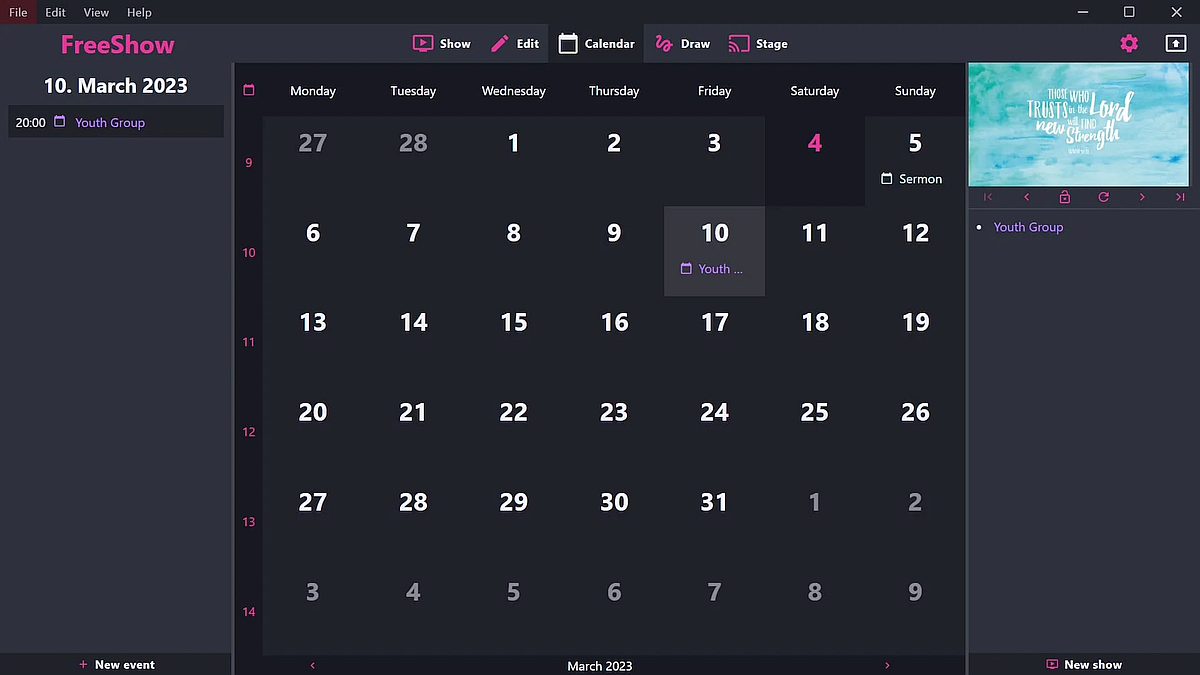Click week number 12
The width and height of the screenshot is (1200, 675).
[249, 432]
